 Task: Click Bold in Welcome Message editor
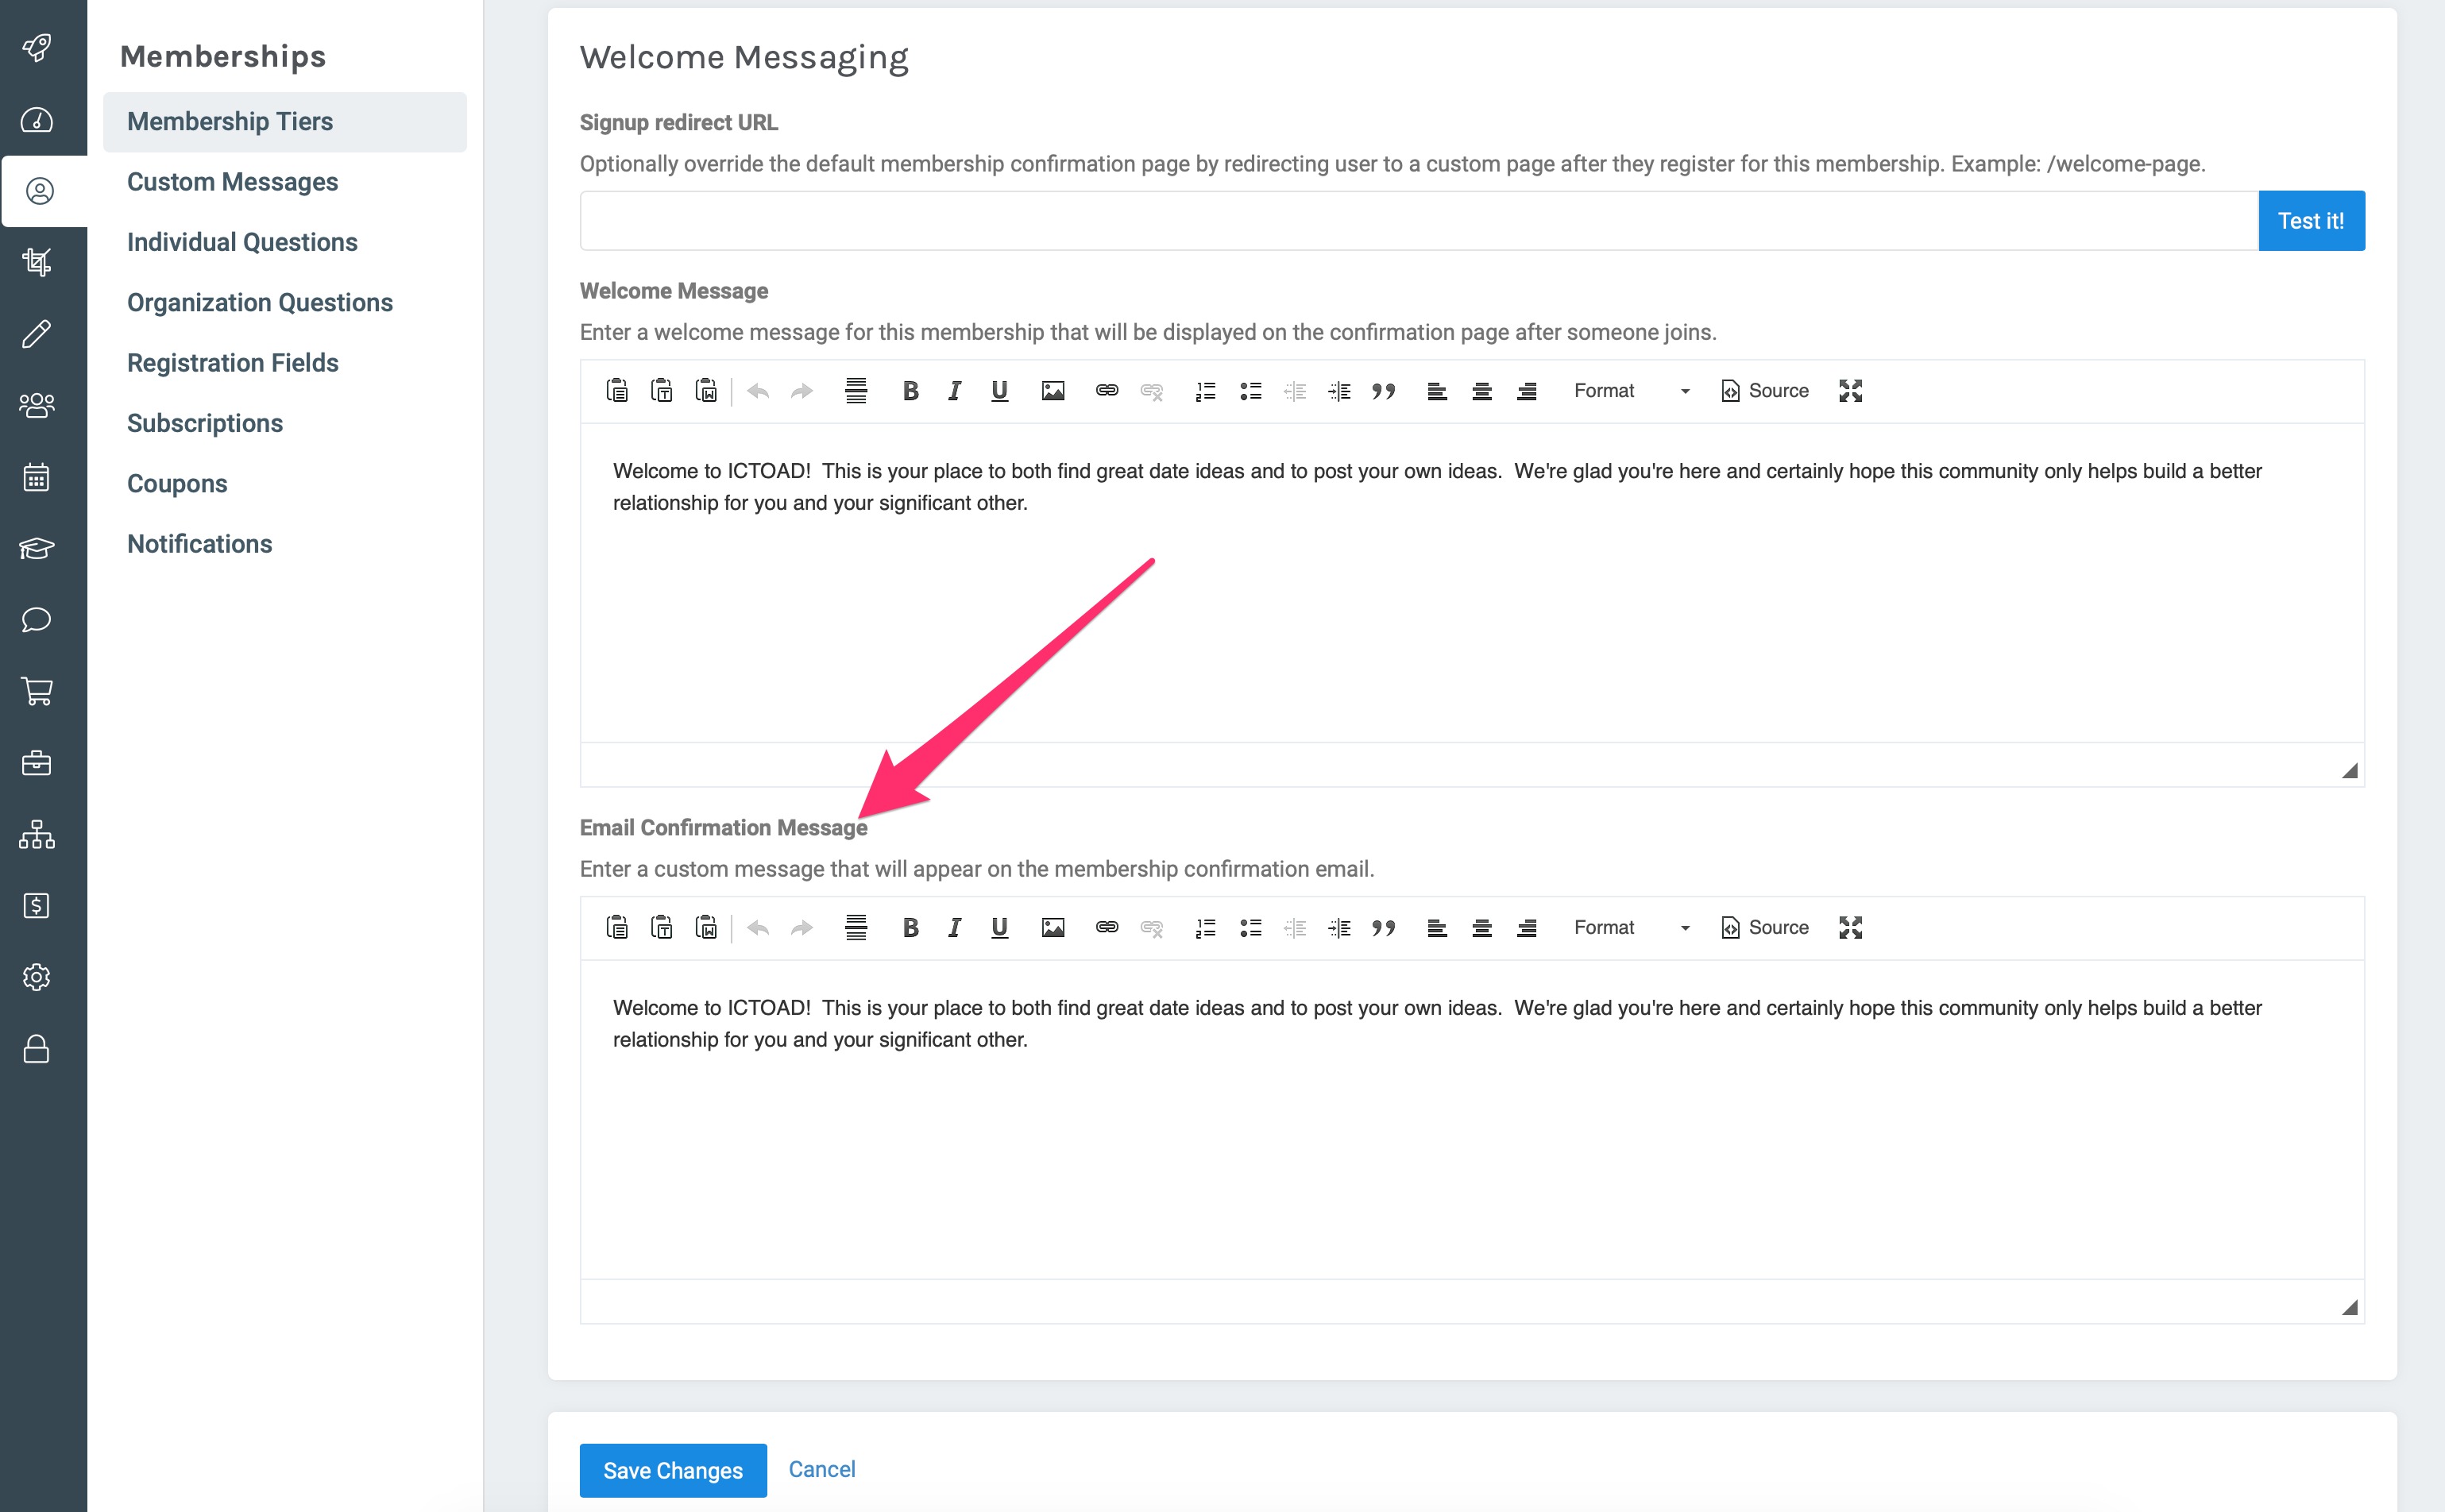pyautogui.click(x=910, y=391)
